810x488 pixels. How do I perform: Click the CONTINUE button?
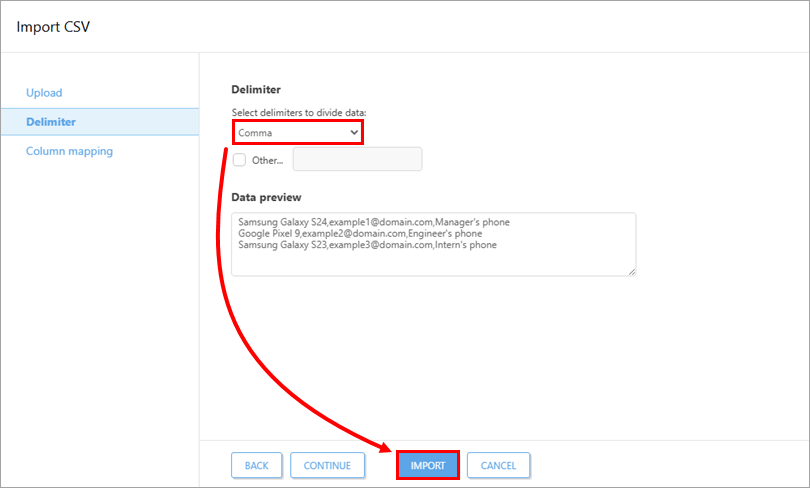[327, 465]
